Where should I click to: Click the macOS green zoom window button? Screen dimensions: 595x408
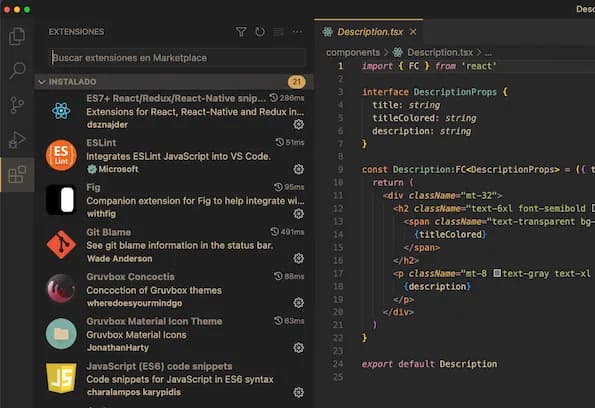coord(27,10)
